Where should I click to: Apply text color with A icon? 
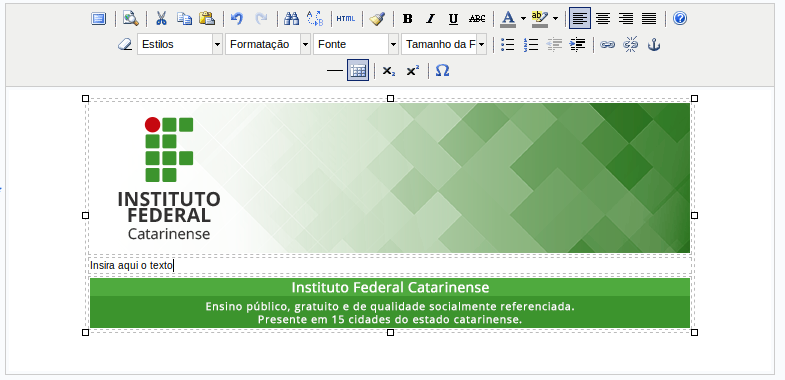(x=508, y=19)
